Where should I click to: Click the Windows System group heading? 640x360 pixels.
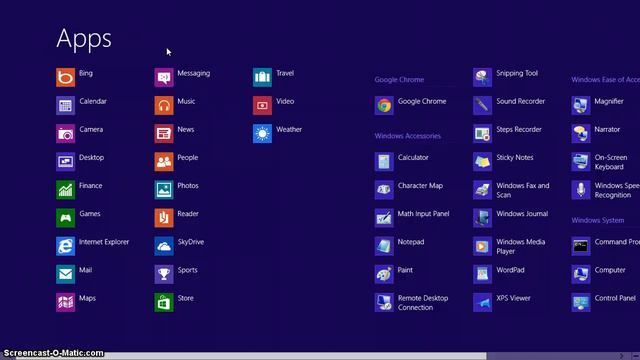598,220
